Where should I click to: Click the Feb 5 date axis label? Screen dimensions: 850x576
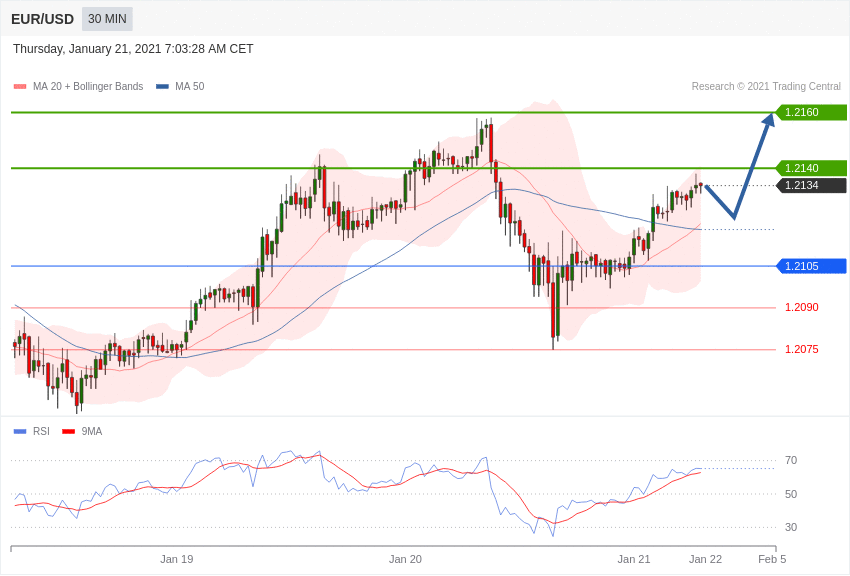pyautogui.click(x=772, y=559)
